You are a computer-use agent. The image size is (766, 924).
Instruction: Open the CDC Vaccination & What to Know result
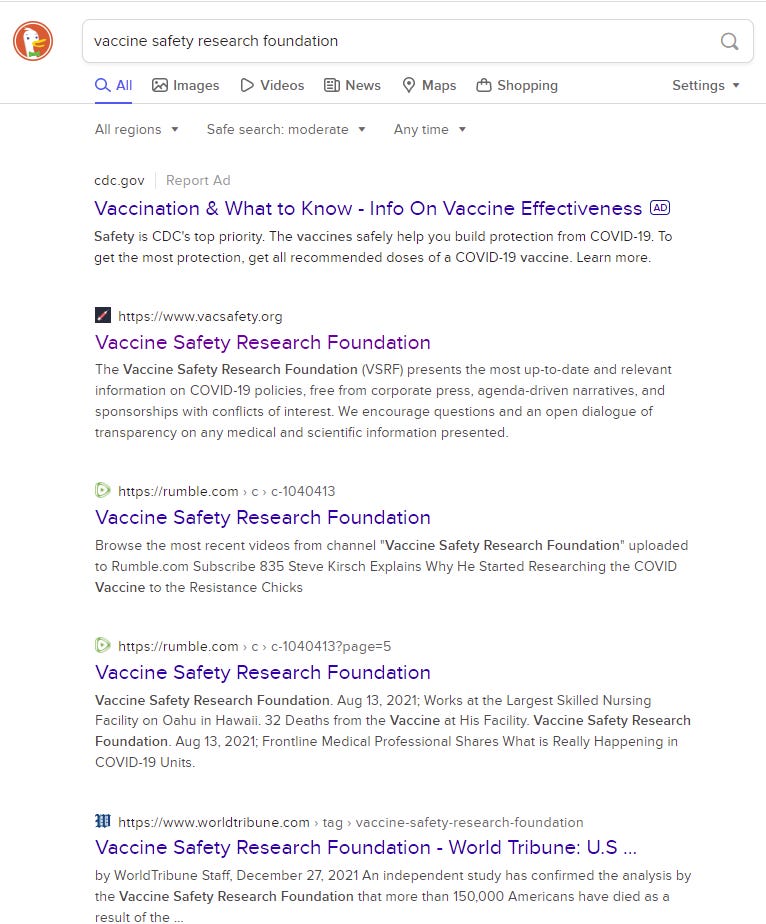[368, 208]
